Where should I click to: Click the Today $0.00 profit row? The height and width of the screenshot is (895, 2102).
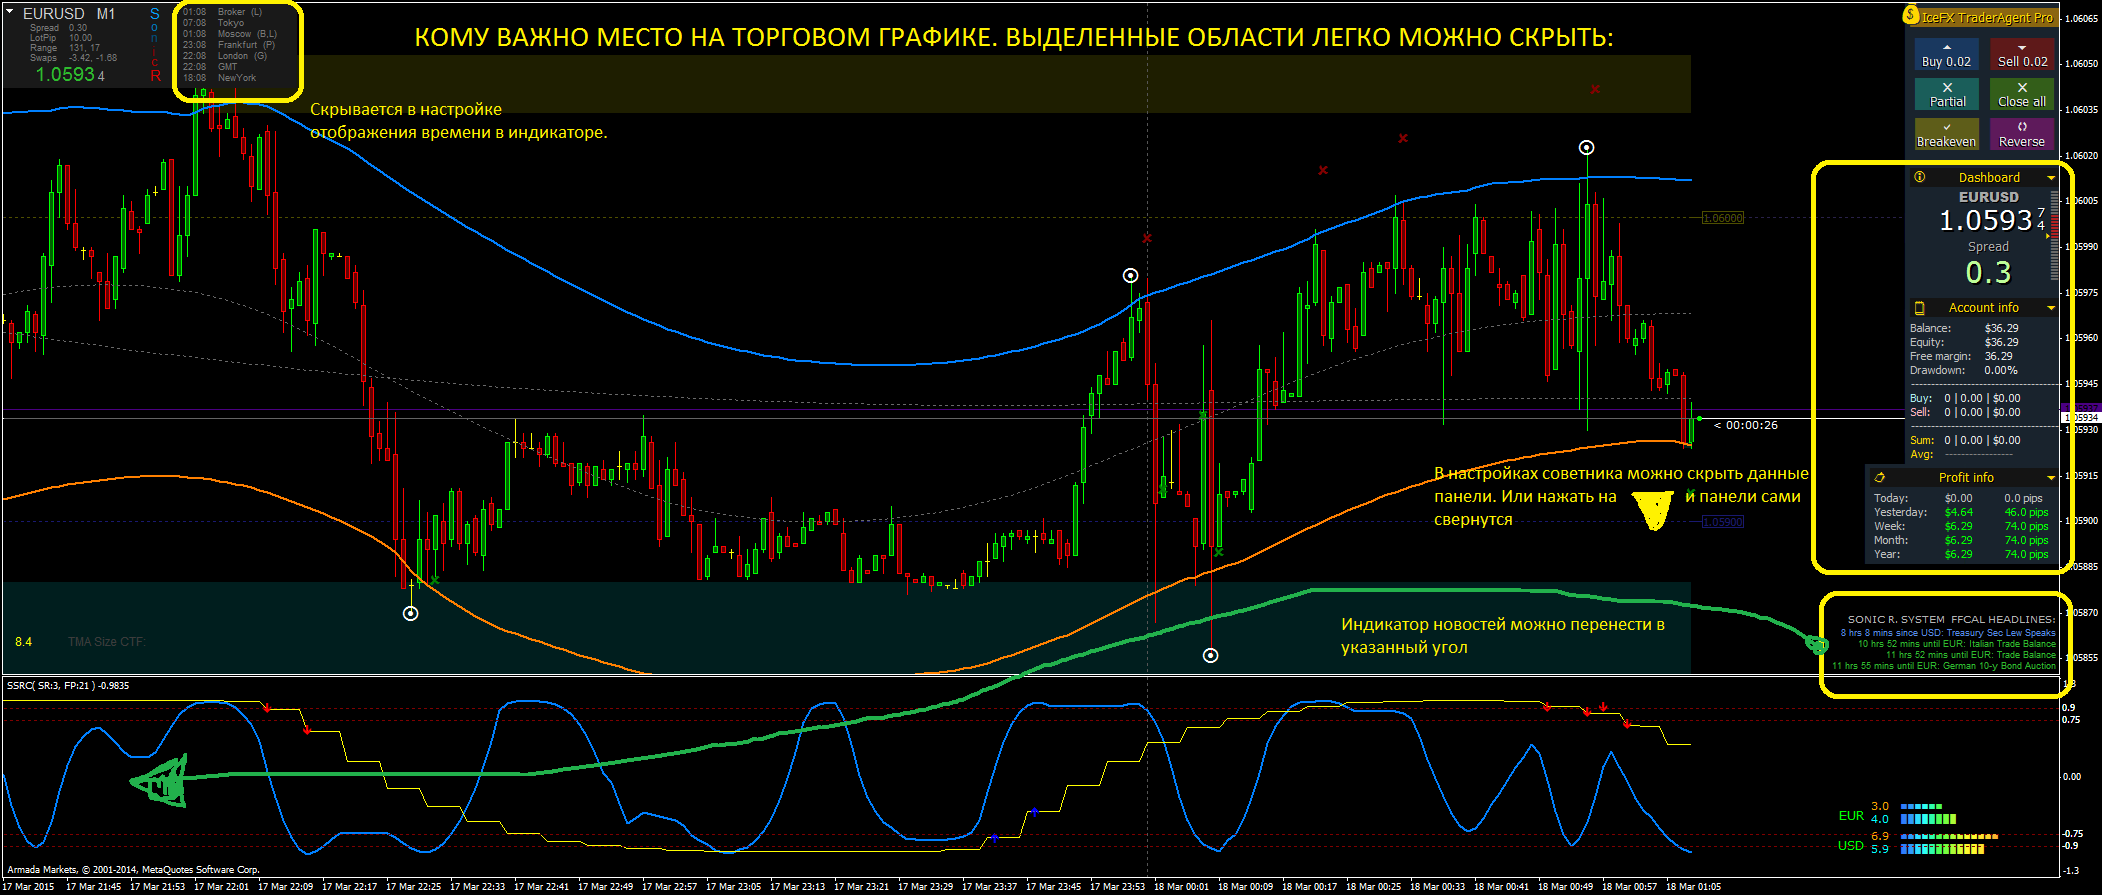(1958, 498)
